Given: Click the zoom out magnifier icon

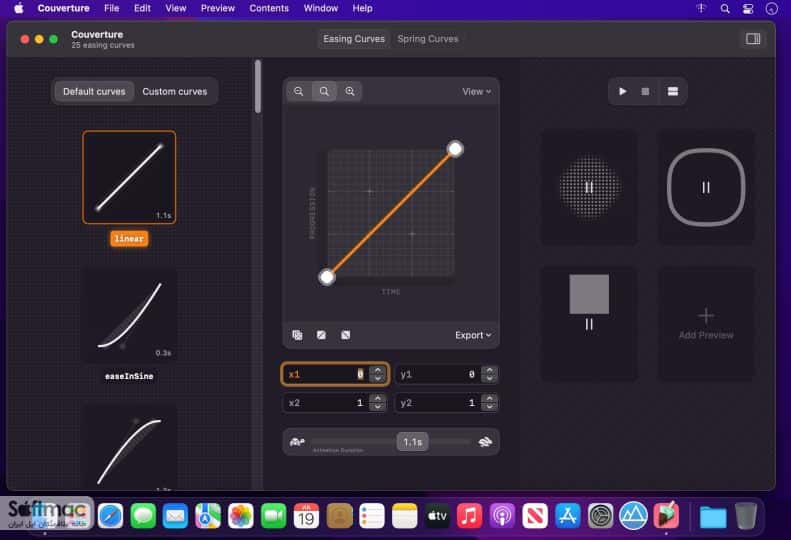Looking at the screenshot, I should (x=299, y=91).
